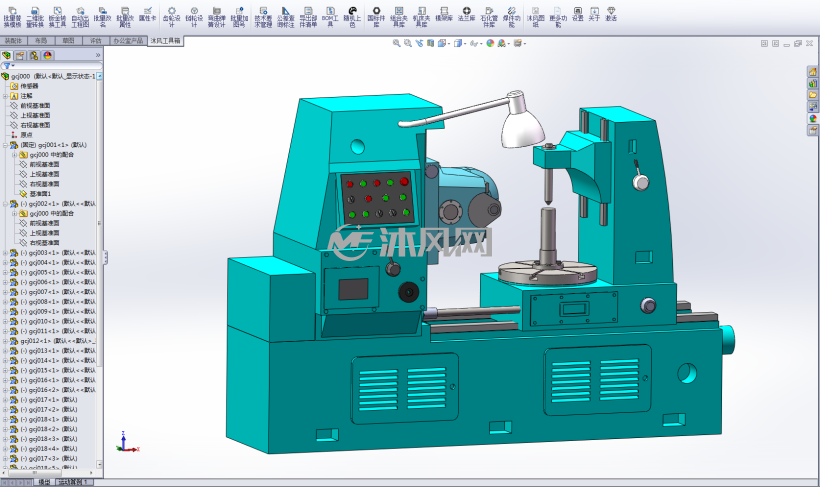Click the 随机上色 random coloring icon
This screenshot has height=487, width=820.
[x=352, y=17]
